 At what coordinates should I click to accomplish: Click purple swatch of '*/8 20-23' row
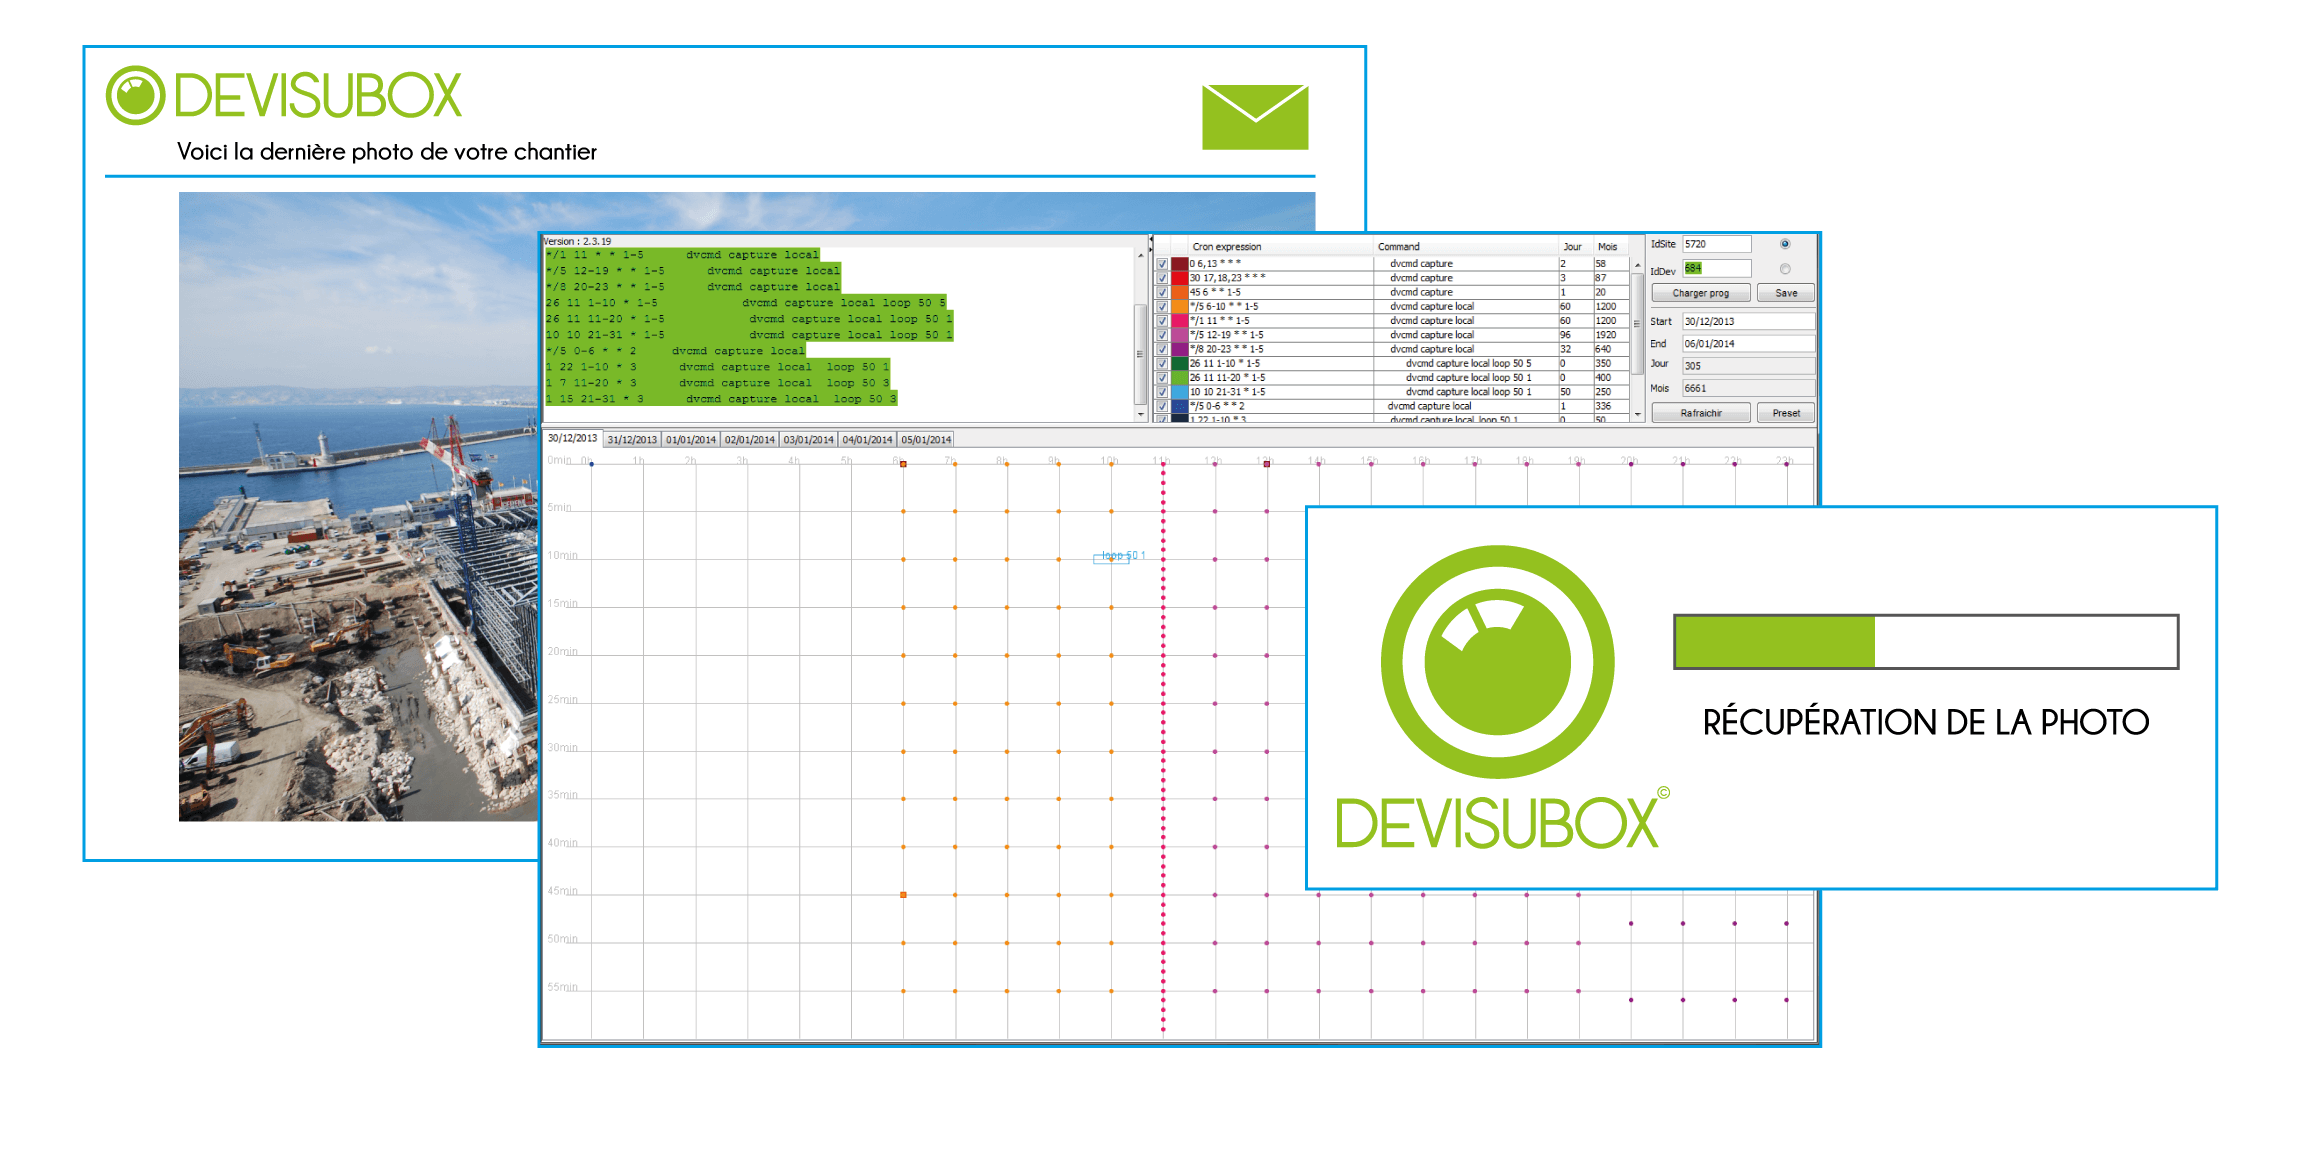point(1180,349)
